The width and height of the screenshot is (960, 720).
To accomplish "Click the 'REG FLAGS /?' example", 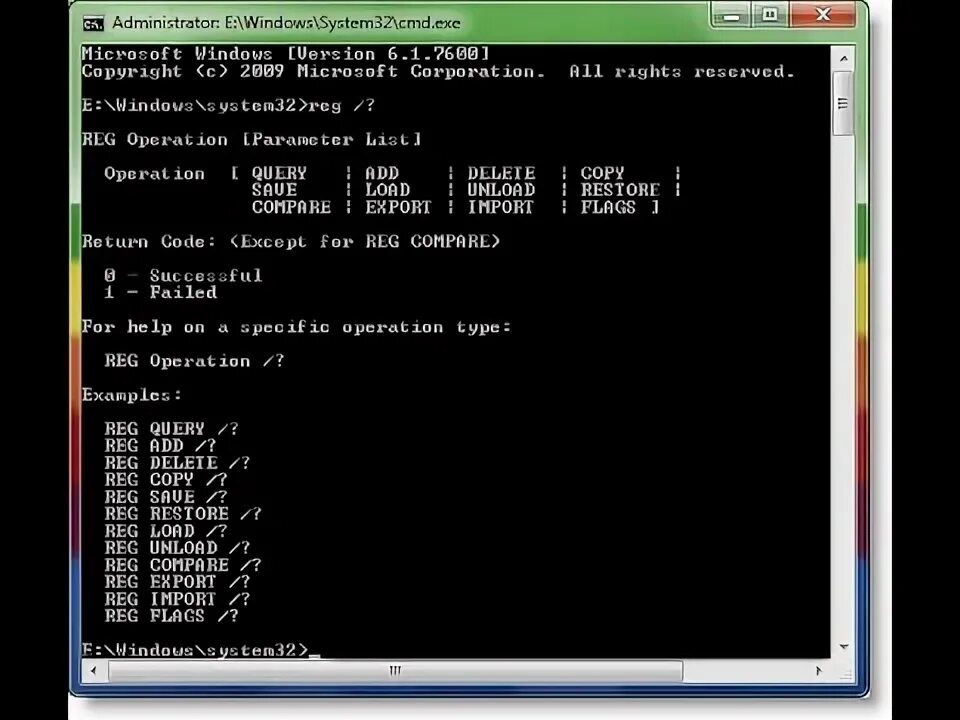I will (x=171, y=616).
